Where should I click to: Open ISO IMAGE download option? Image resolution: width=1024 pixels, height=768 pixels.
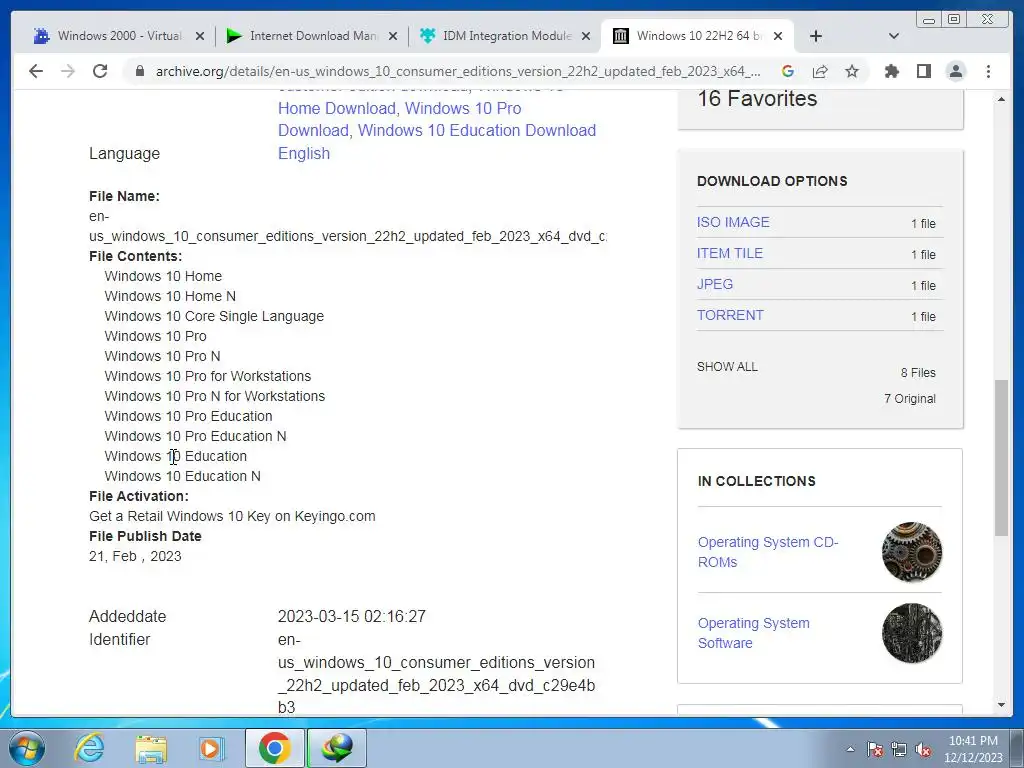(x=733, y=222)
